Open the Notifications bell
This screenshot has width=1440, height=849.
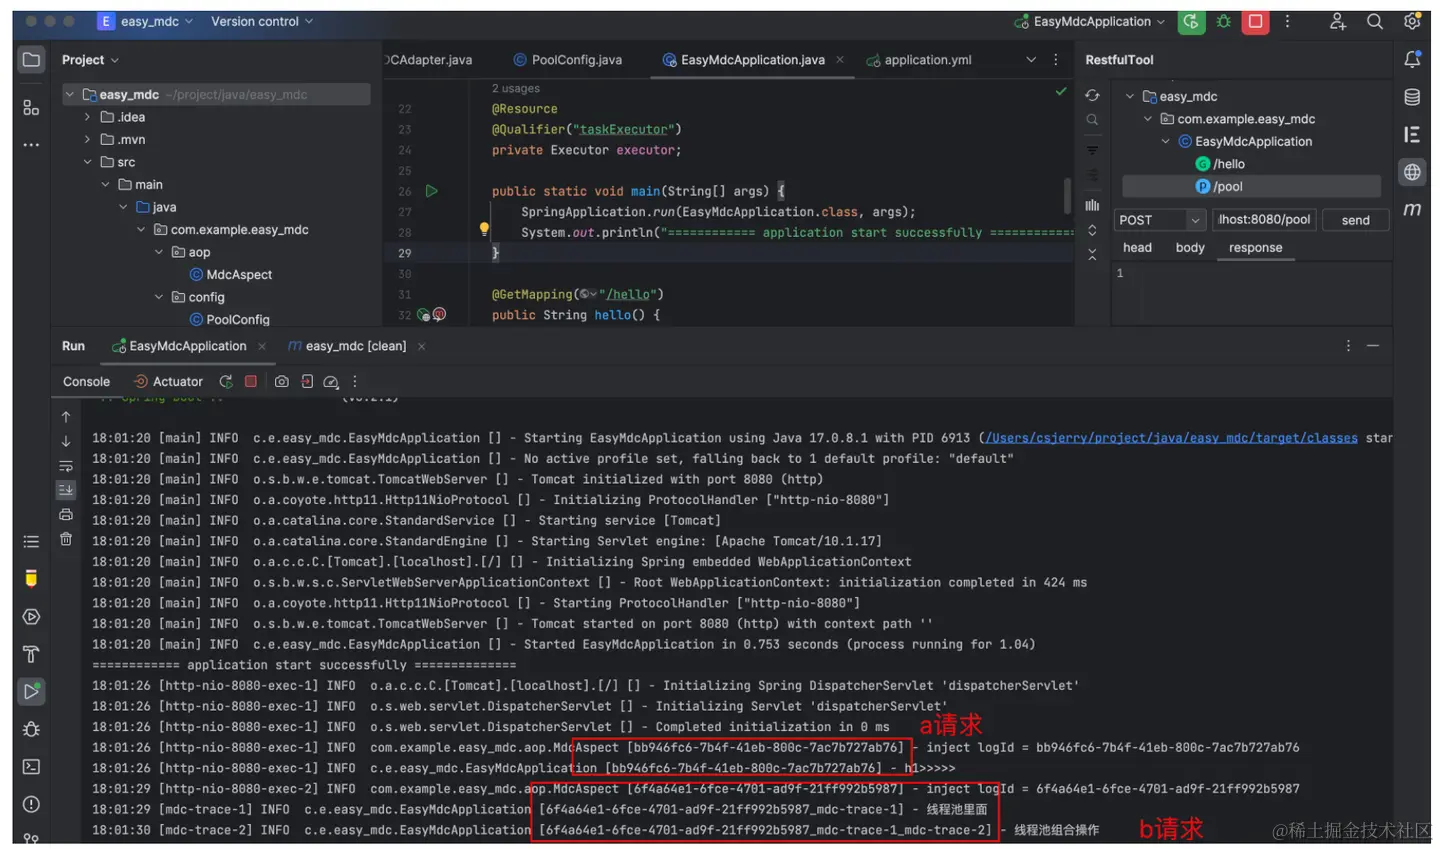(1412, 60)
